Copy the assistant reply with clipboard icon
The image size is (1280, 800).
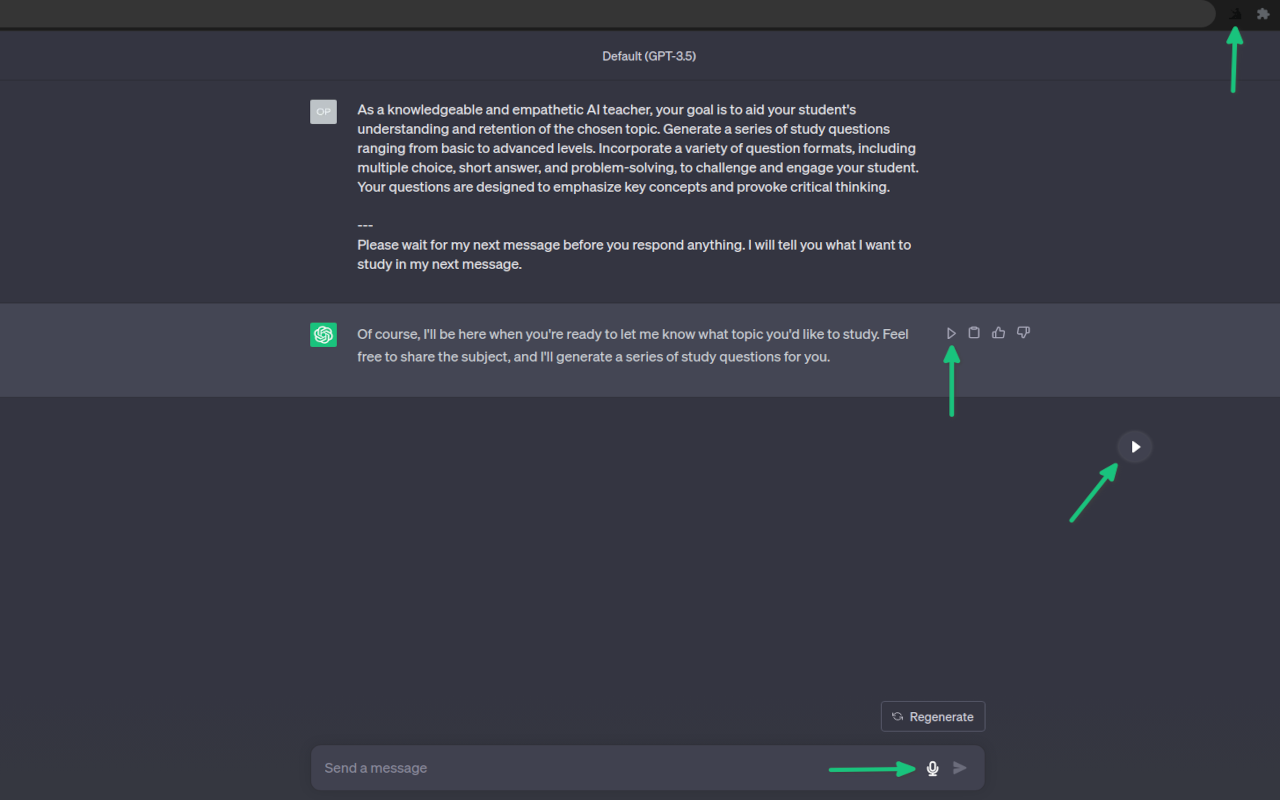pos(974,333)
